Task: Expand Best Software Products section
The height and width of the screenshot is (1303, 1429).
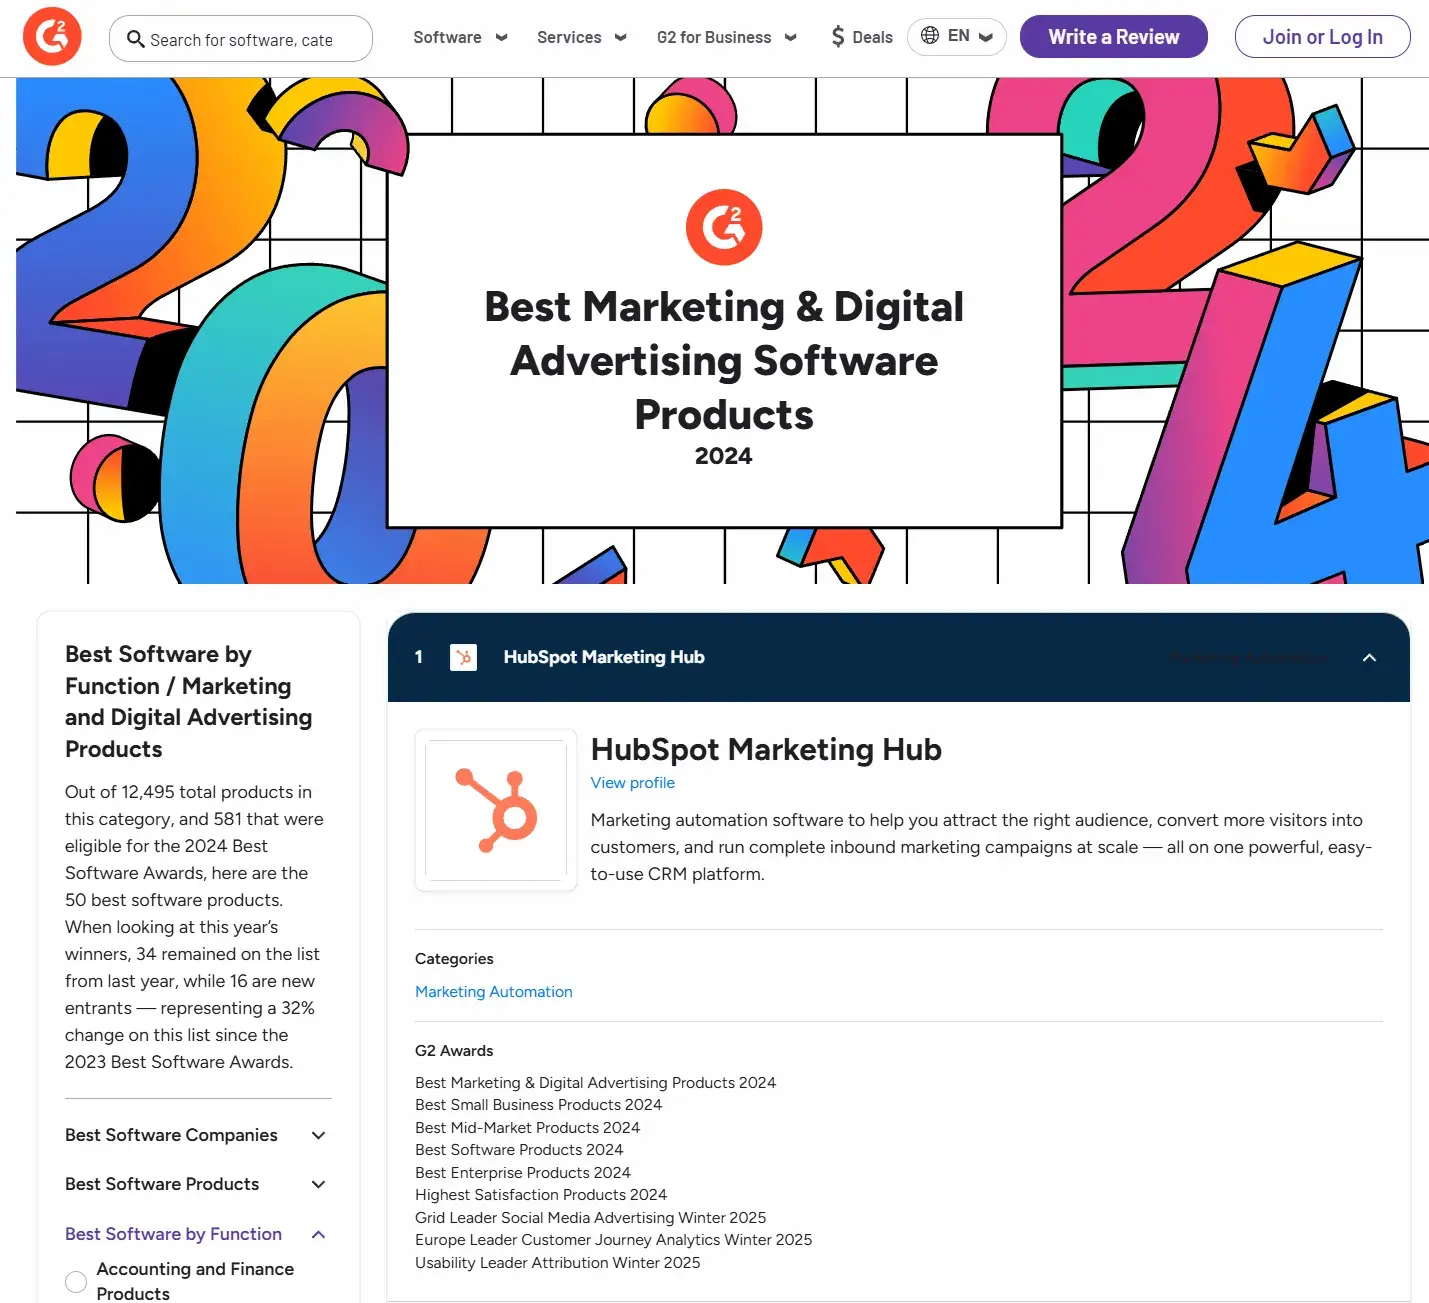Action: pos(319,1184)
